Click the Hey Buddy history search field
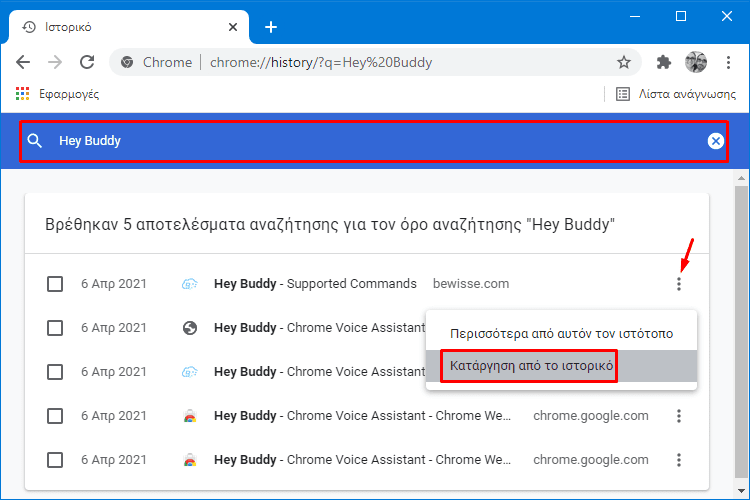Image resolution: width=750 pixels, height=500 pixels. click(373, 141)
